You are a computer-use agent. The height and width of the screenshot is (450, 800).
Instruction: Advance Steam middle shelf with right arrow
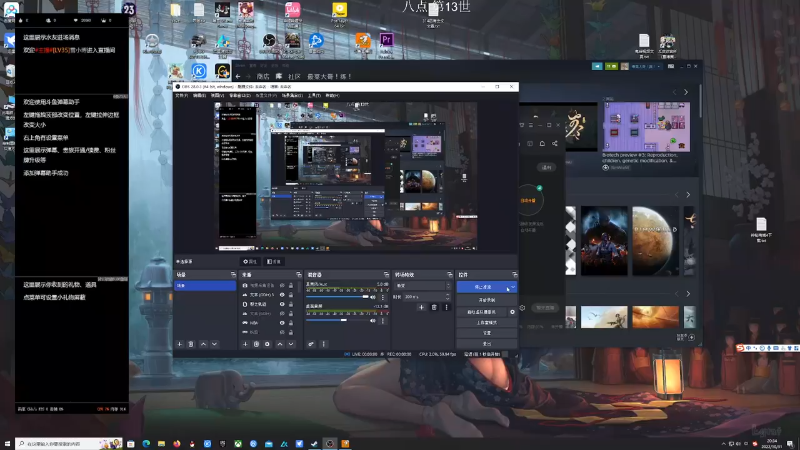pos(688,195)
